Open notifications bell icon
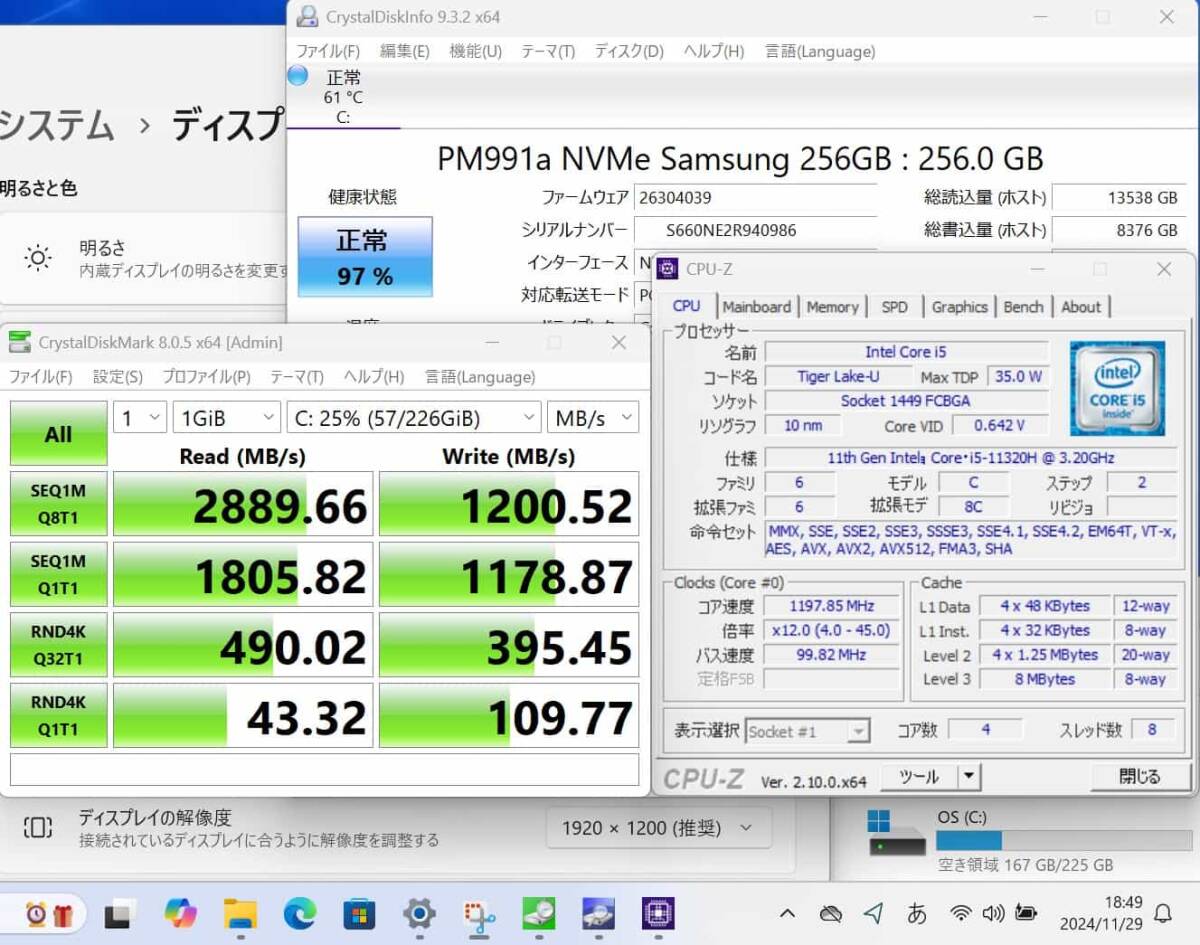 tap(1163, 913)
